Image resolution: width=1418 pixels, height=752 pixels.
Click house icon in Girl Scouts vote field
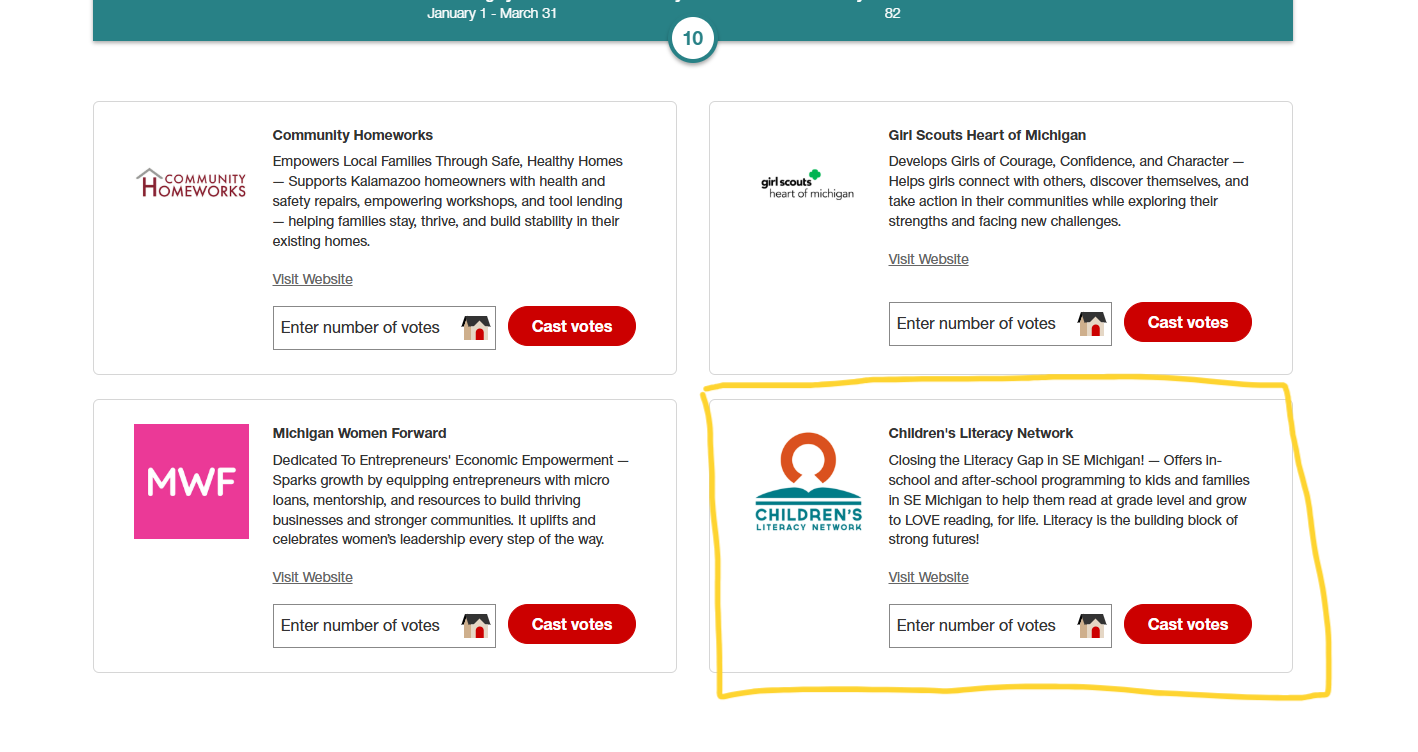(1092, 323)
